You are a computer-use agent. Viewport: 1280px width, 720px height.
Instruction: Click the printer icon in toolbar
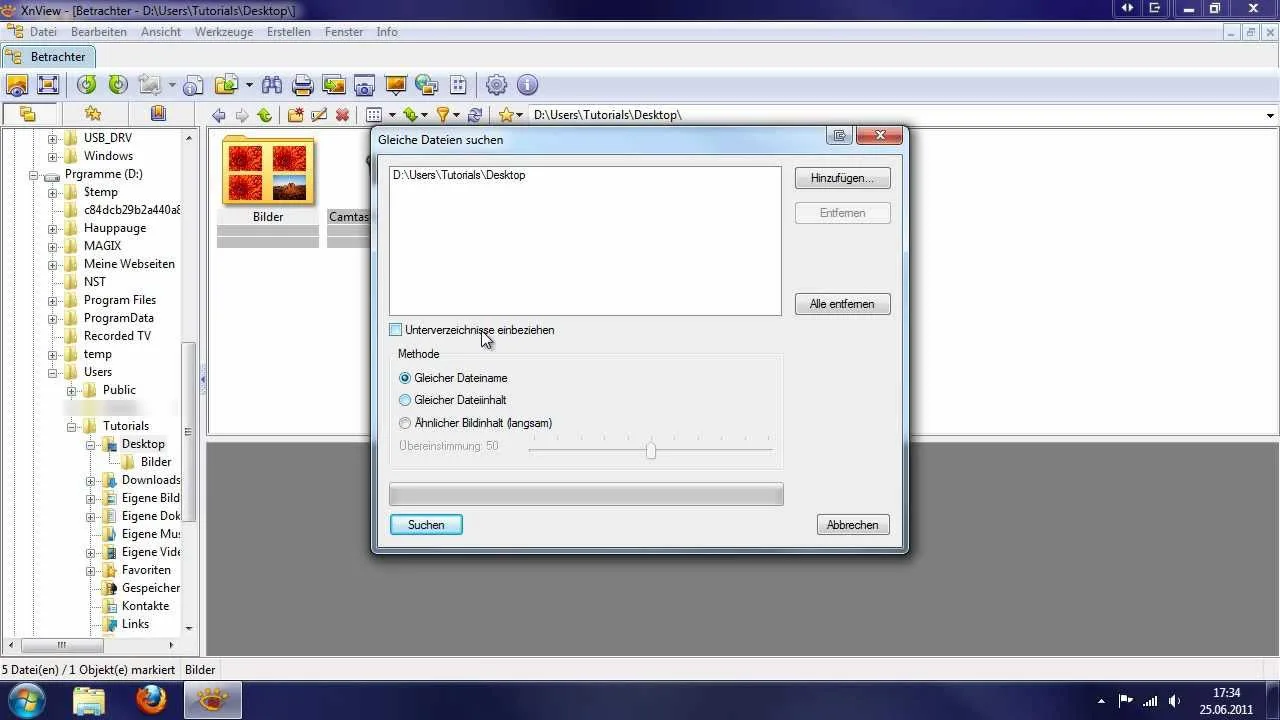(x=302, y=86)
